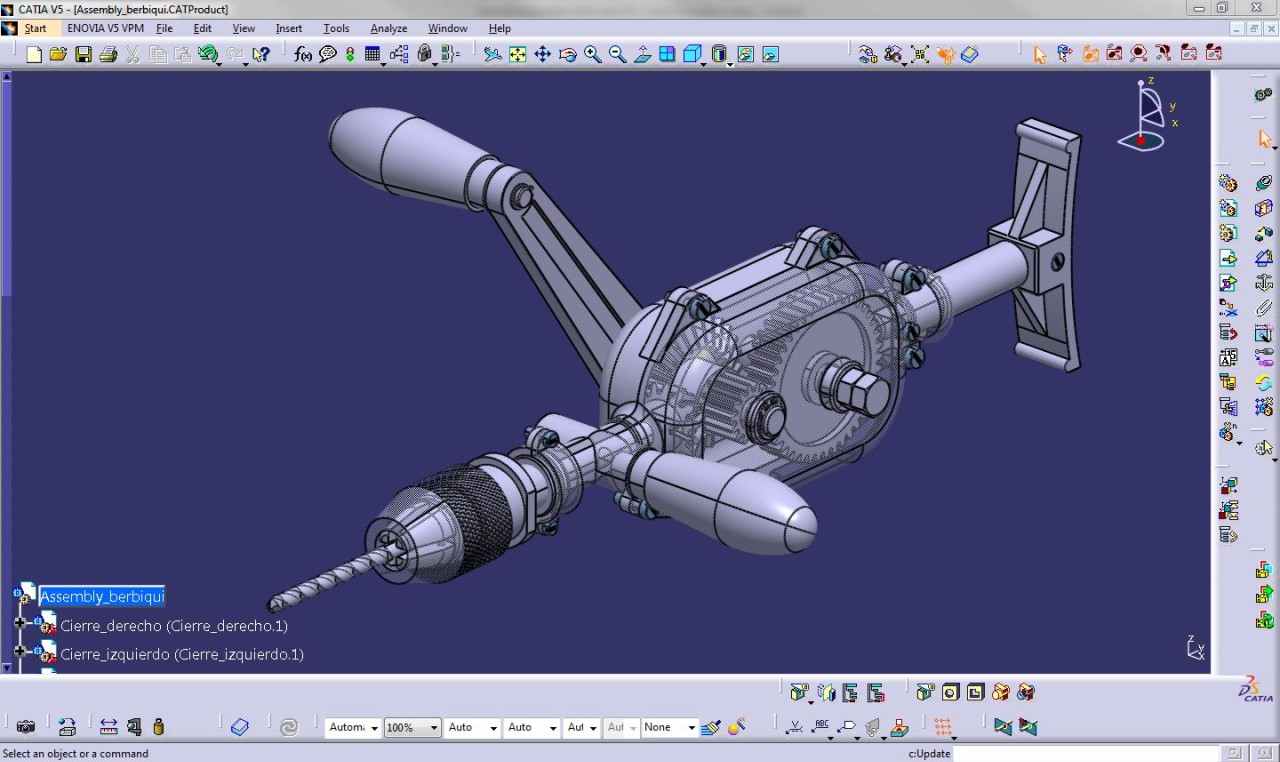Open the None dropdown in graphic properties

coord(668,728)
